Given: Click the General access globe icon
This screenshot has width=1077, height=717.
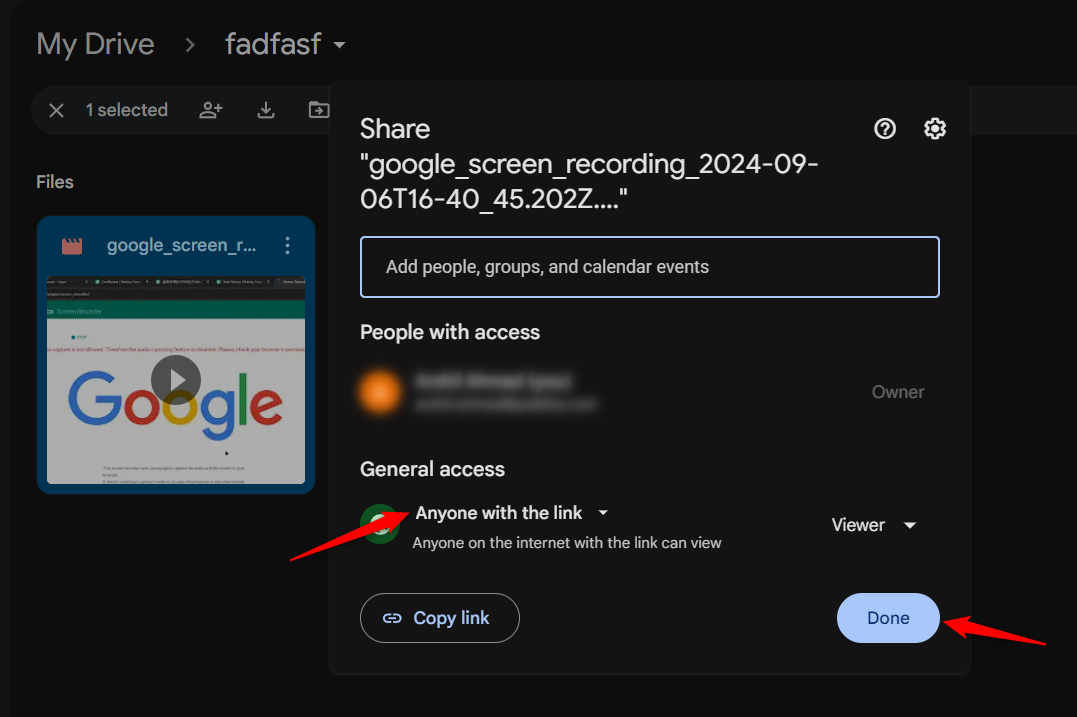Looking at the screenshot, I should pyautogui.click(x=379, y=524).
